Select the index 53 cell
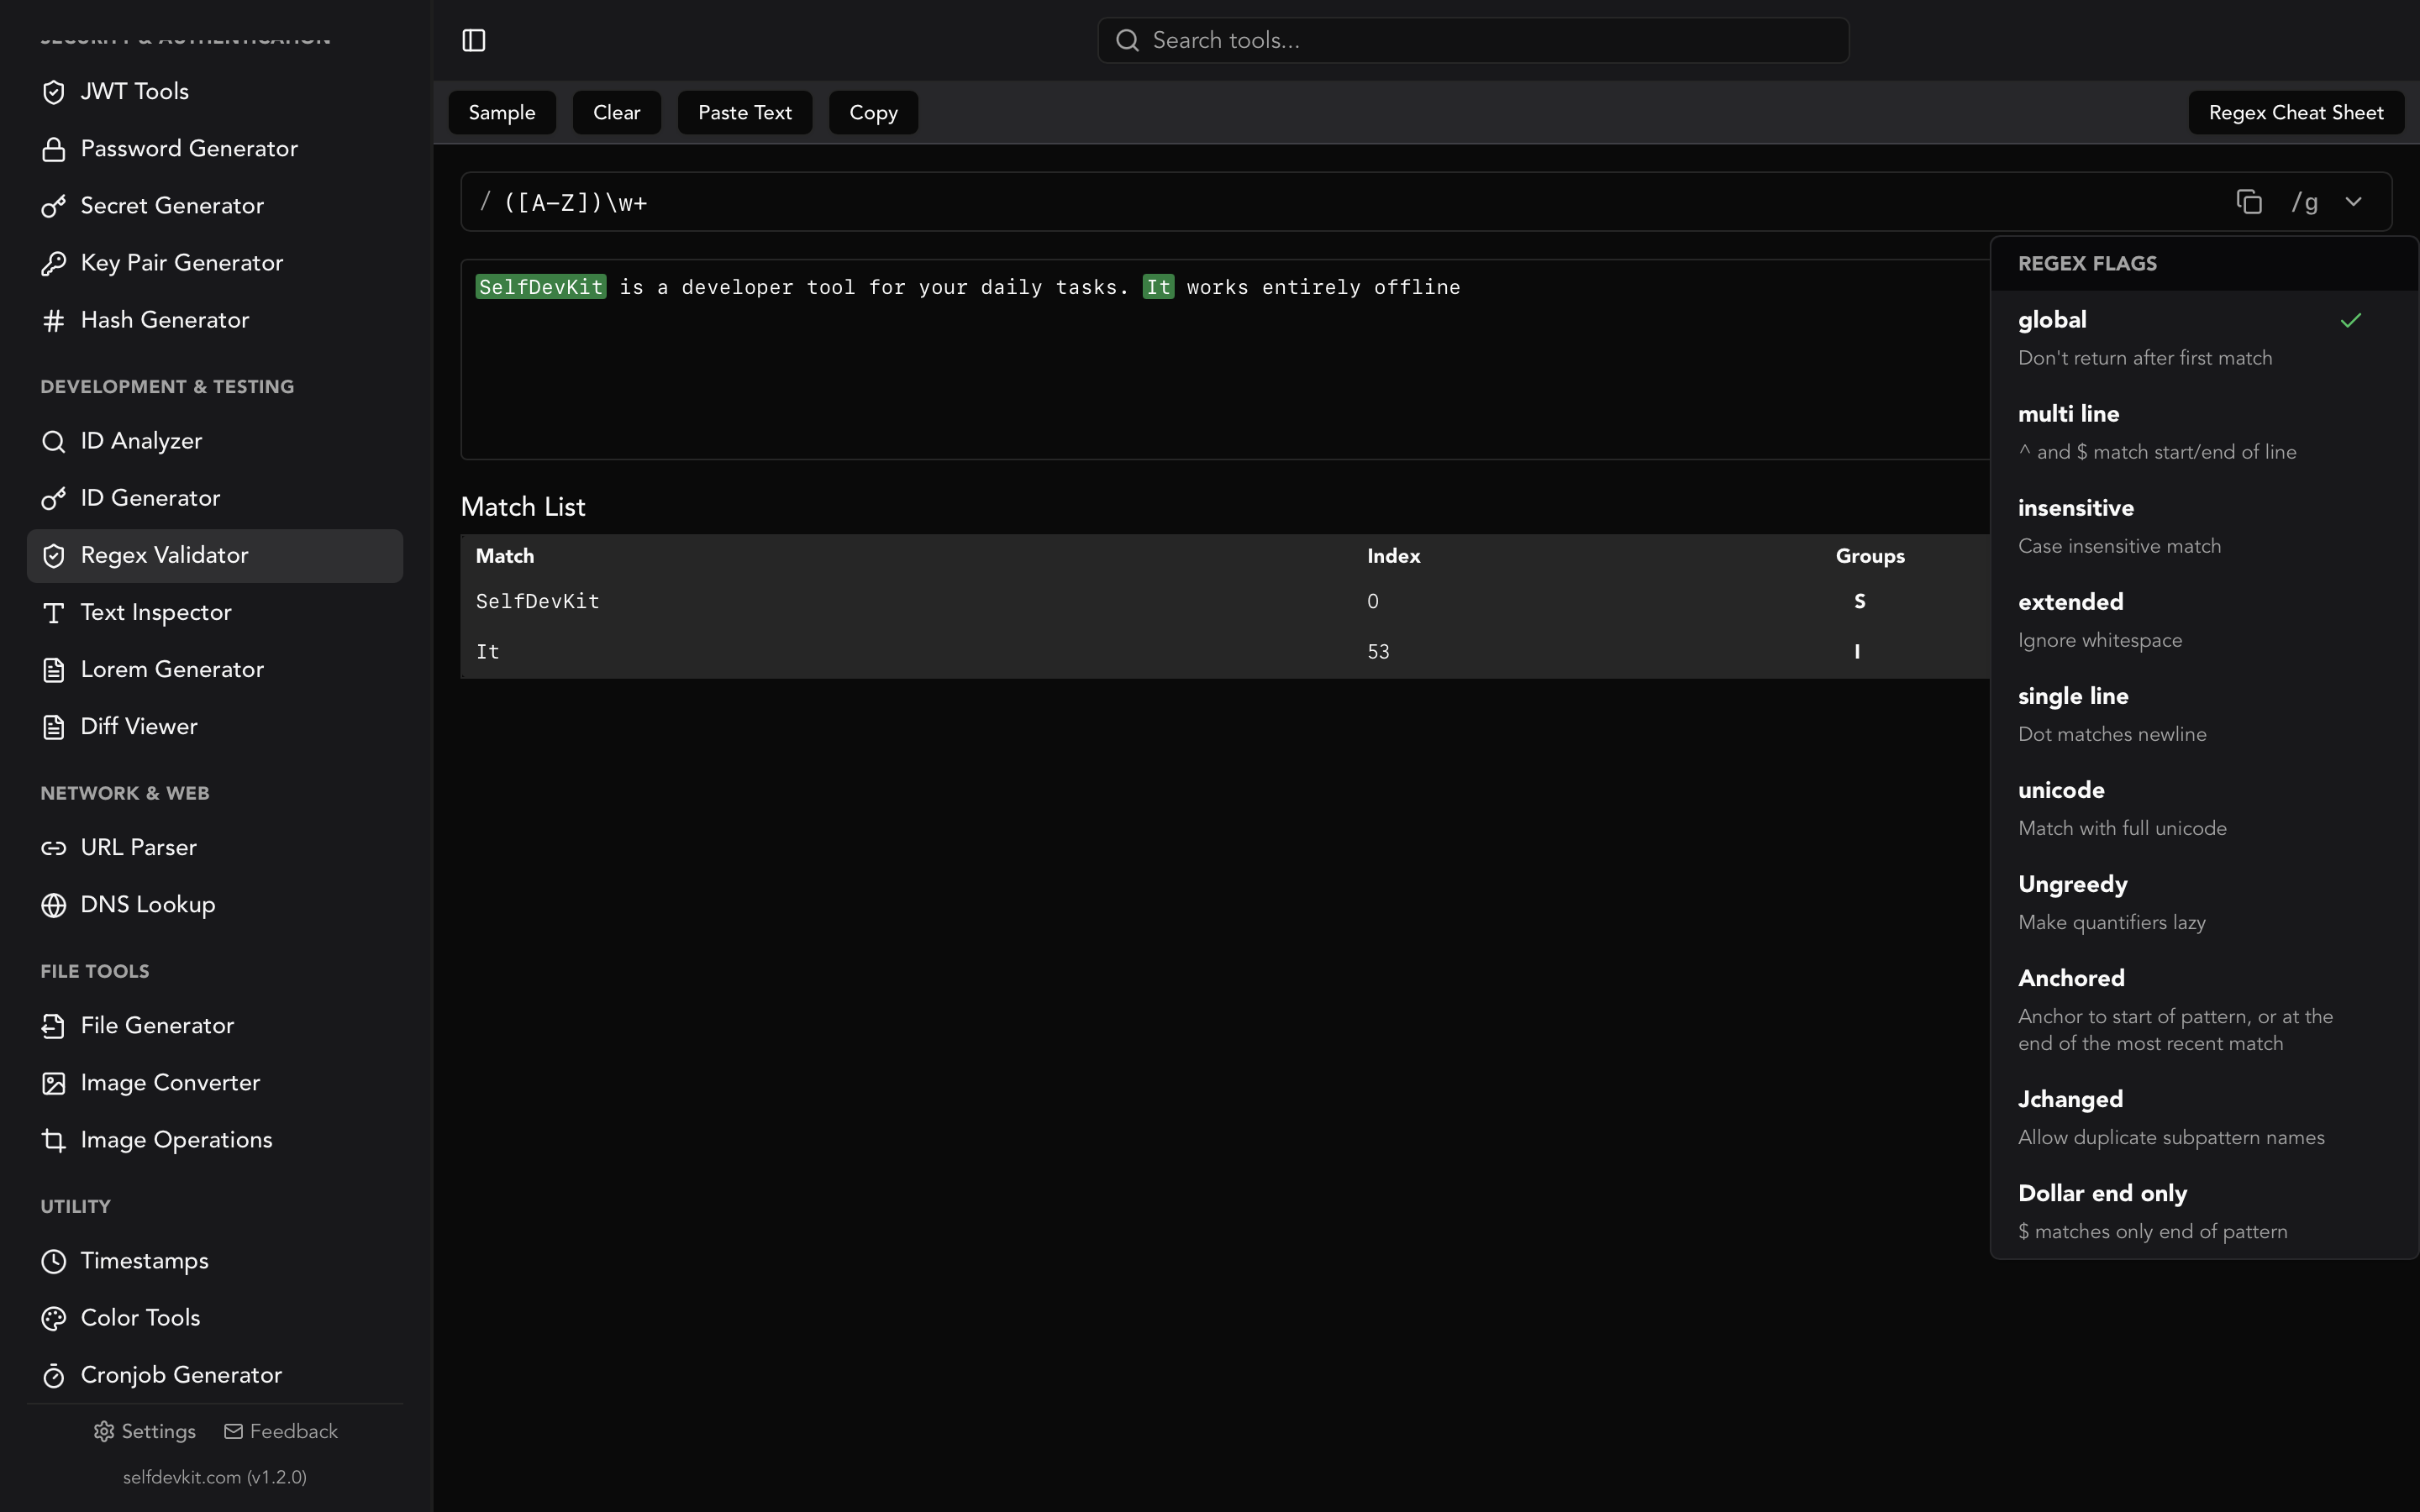The height and width of the screenshot is (1512, 2420). tap(1378, 652)
